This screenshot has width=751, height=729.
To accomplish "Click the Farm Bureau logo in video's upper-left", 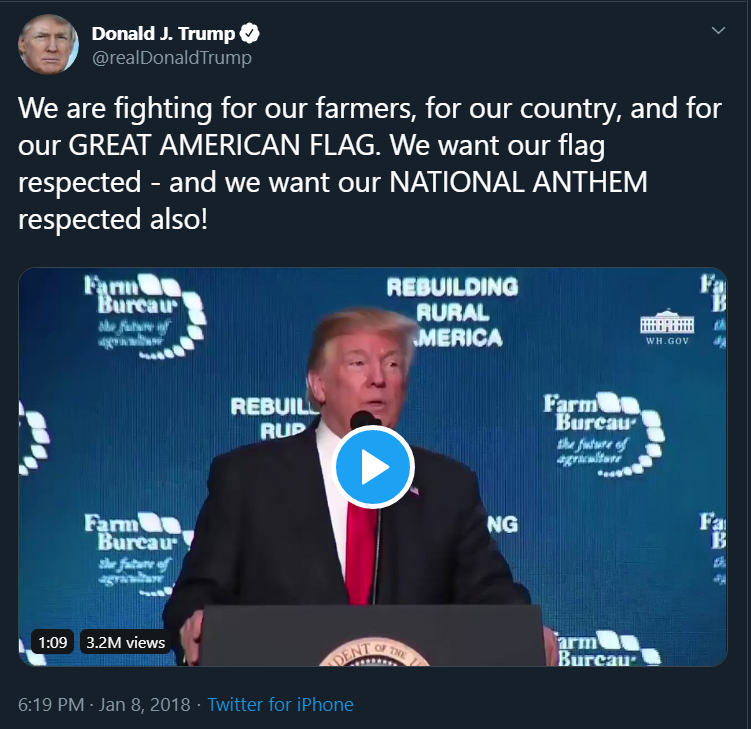I will 145,316.
